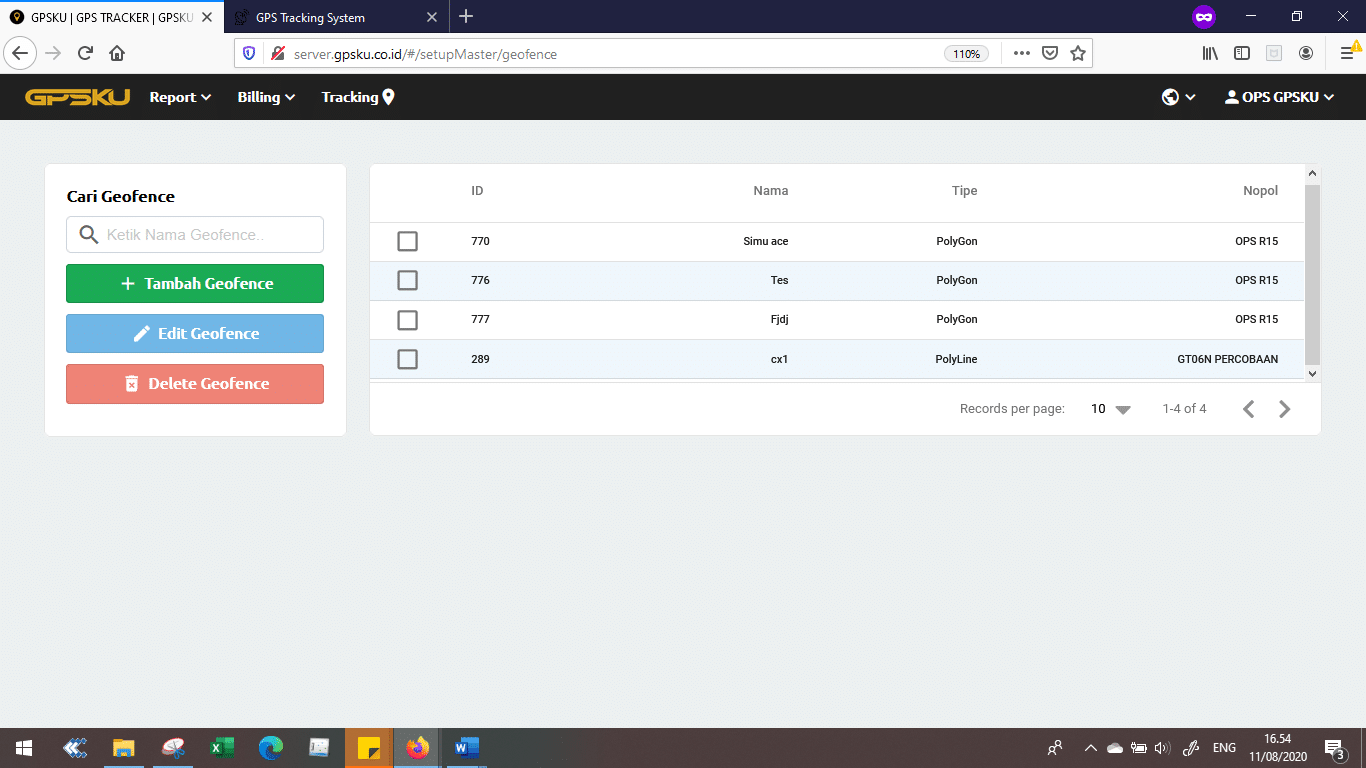Click the Ketik Nama Geofence search field
Viewport: 1366px width, 768px height.
pyautogui.click(x=195, y=235)
